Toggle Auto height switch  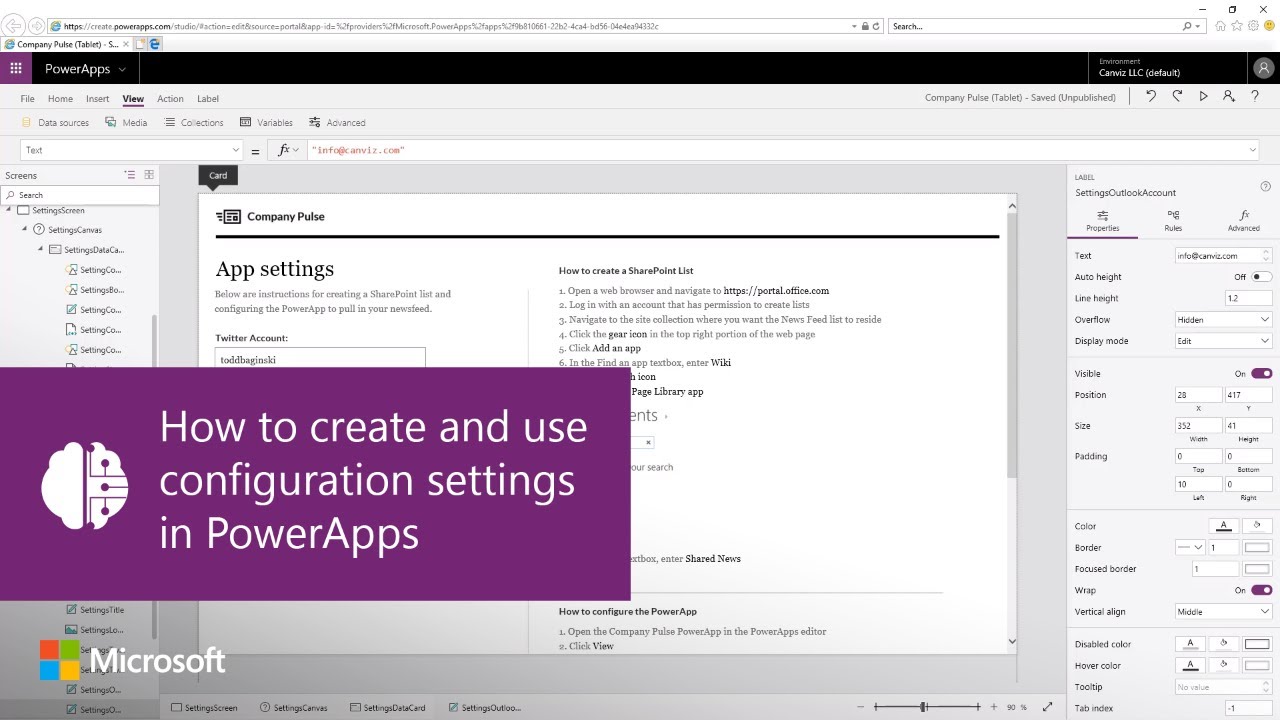(1262, 277)
